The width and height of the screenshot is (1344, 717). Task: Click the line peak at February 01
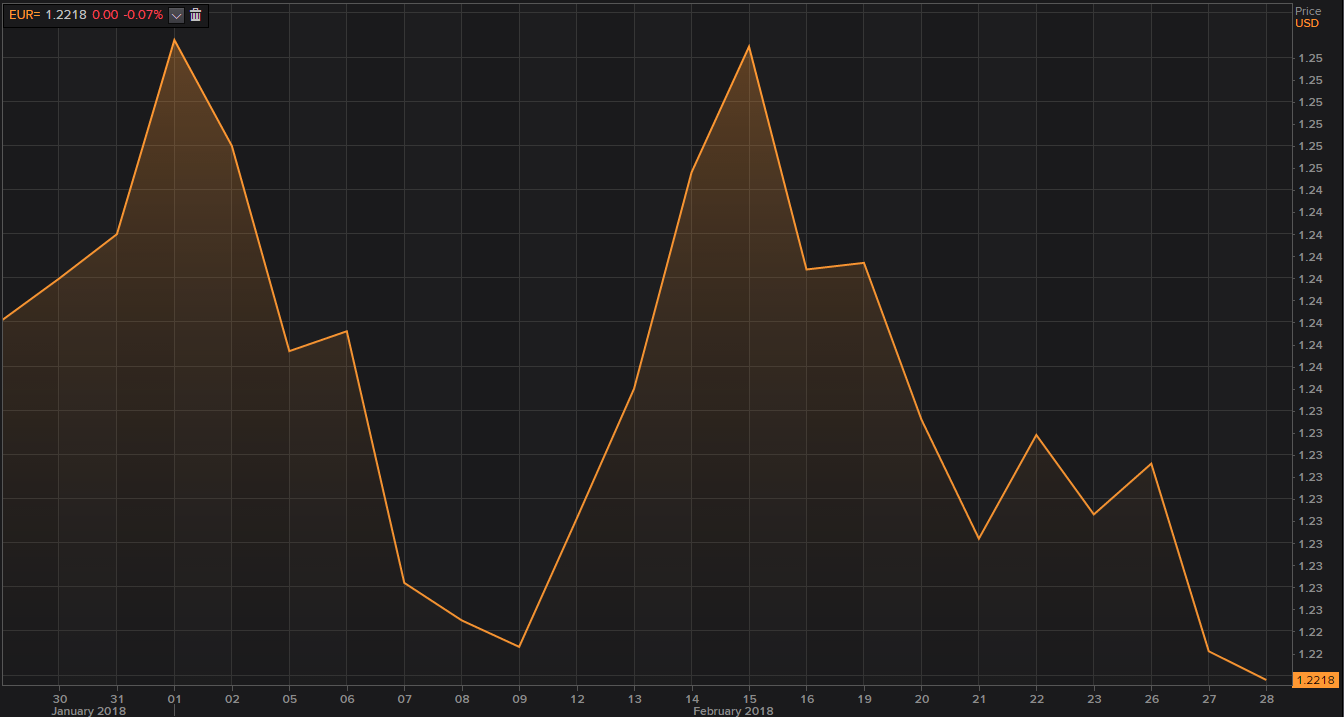coord(175,39)
